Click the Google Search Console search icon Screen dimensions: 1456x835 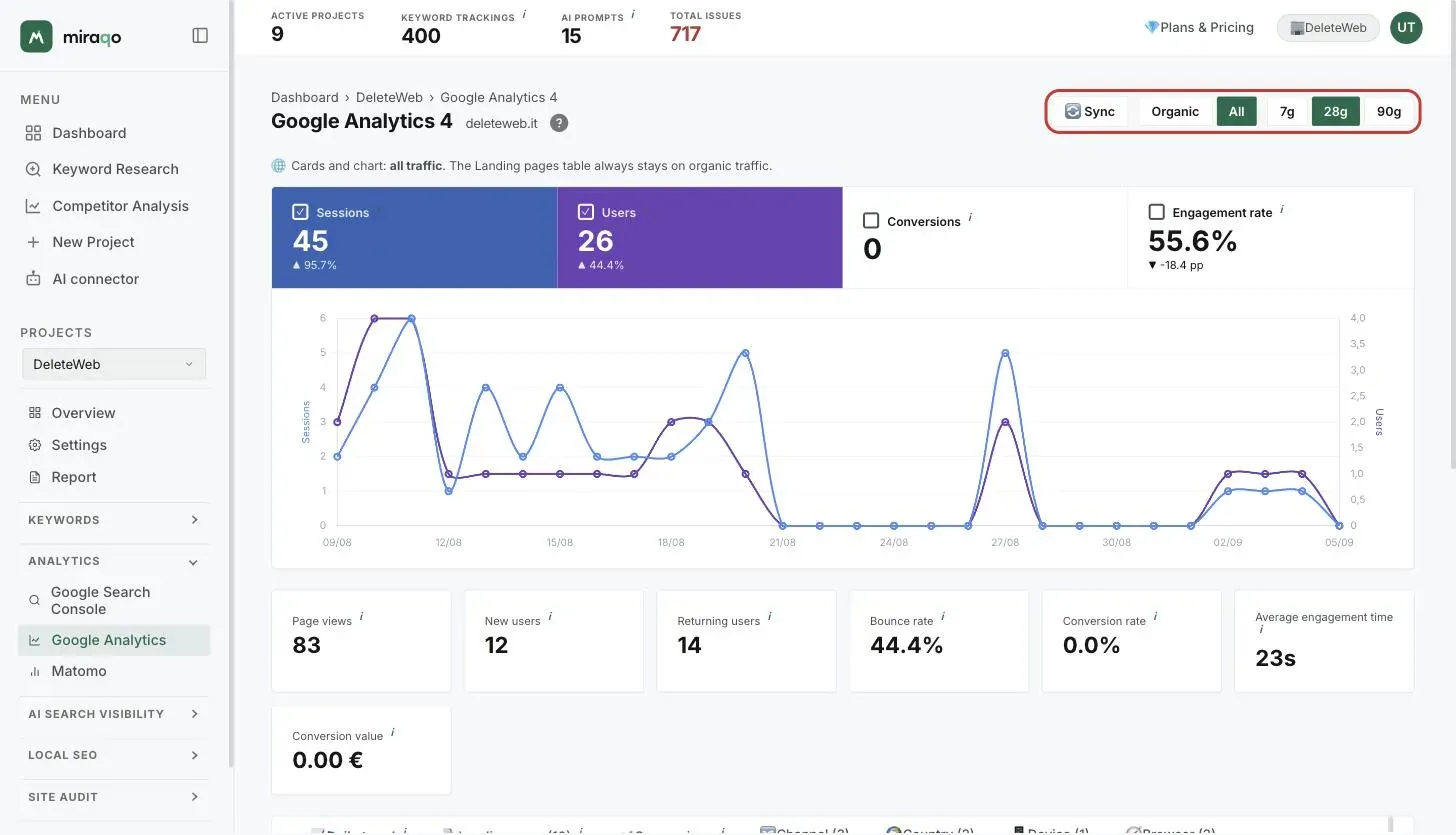point(35,600)
